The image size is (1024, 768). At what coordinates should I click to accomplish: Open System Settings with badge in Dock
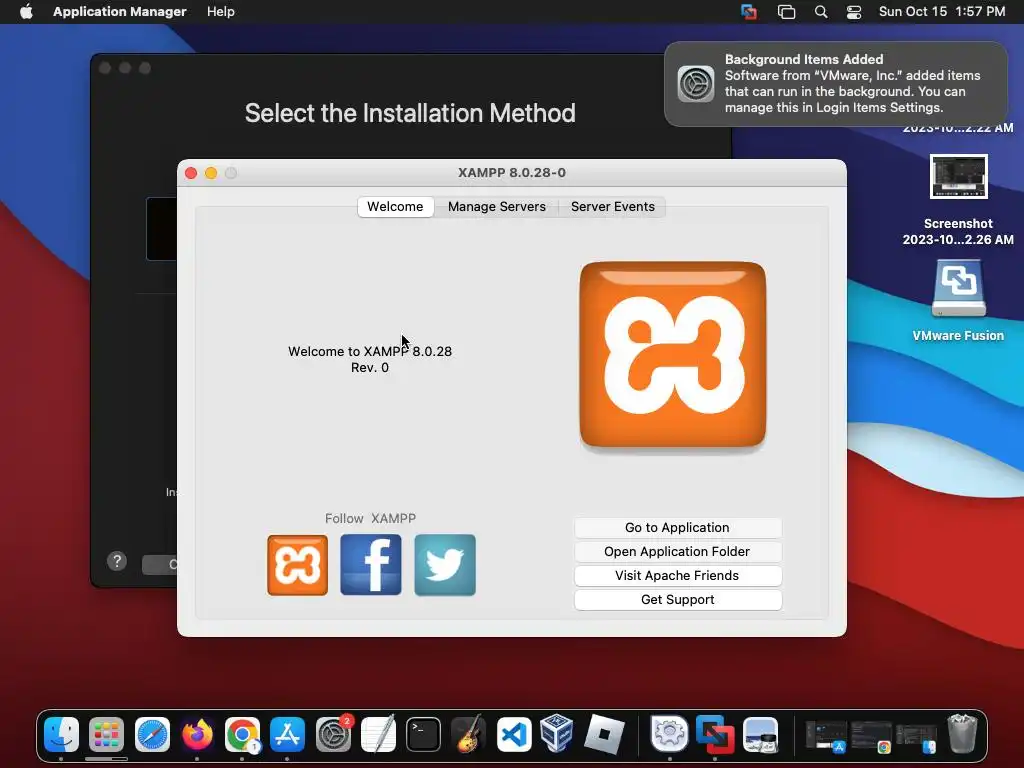(x=333, y=735)
